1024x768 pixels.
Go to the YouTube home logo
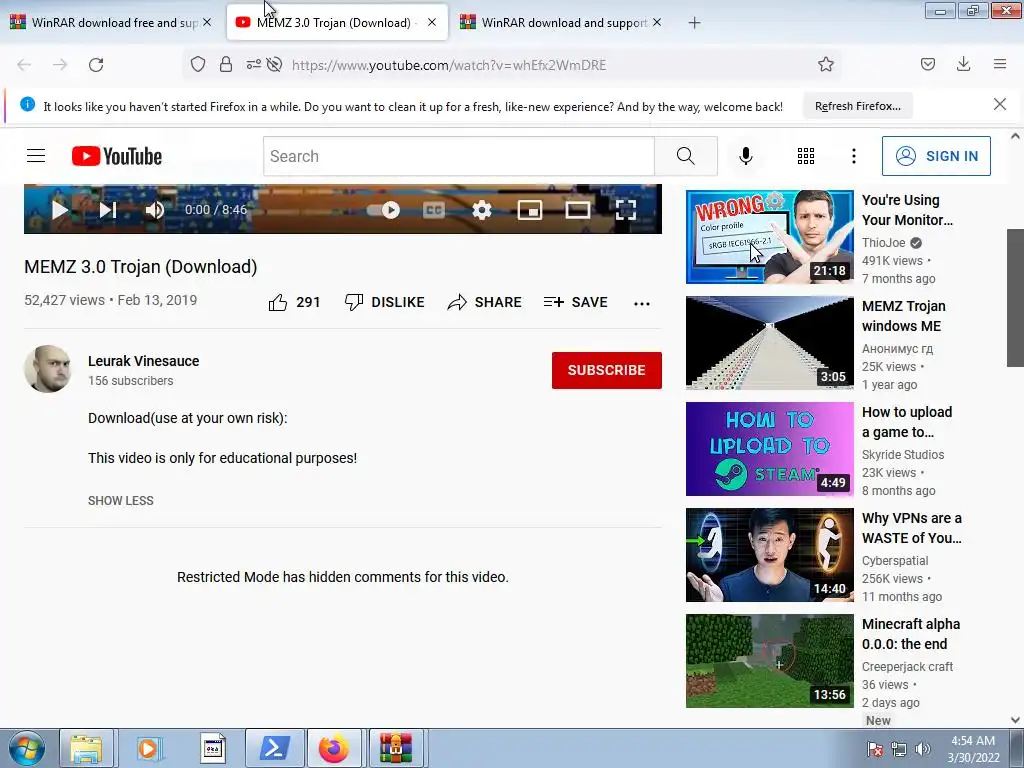click(x=117, y=156)
